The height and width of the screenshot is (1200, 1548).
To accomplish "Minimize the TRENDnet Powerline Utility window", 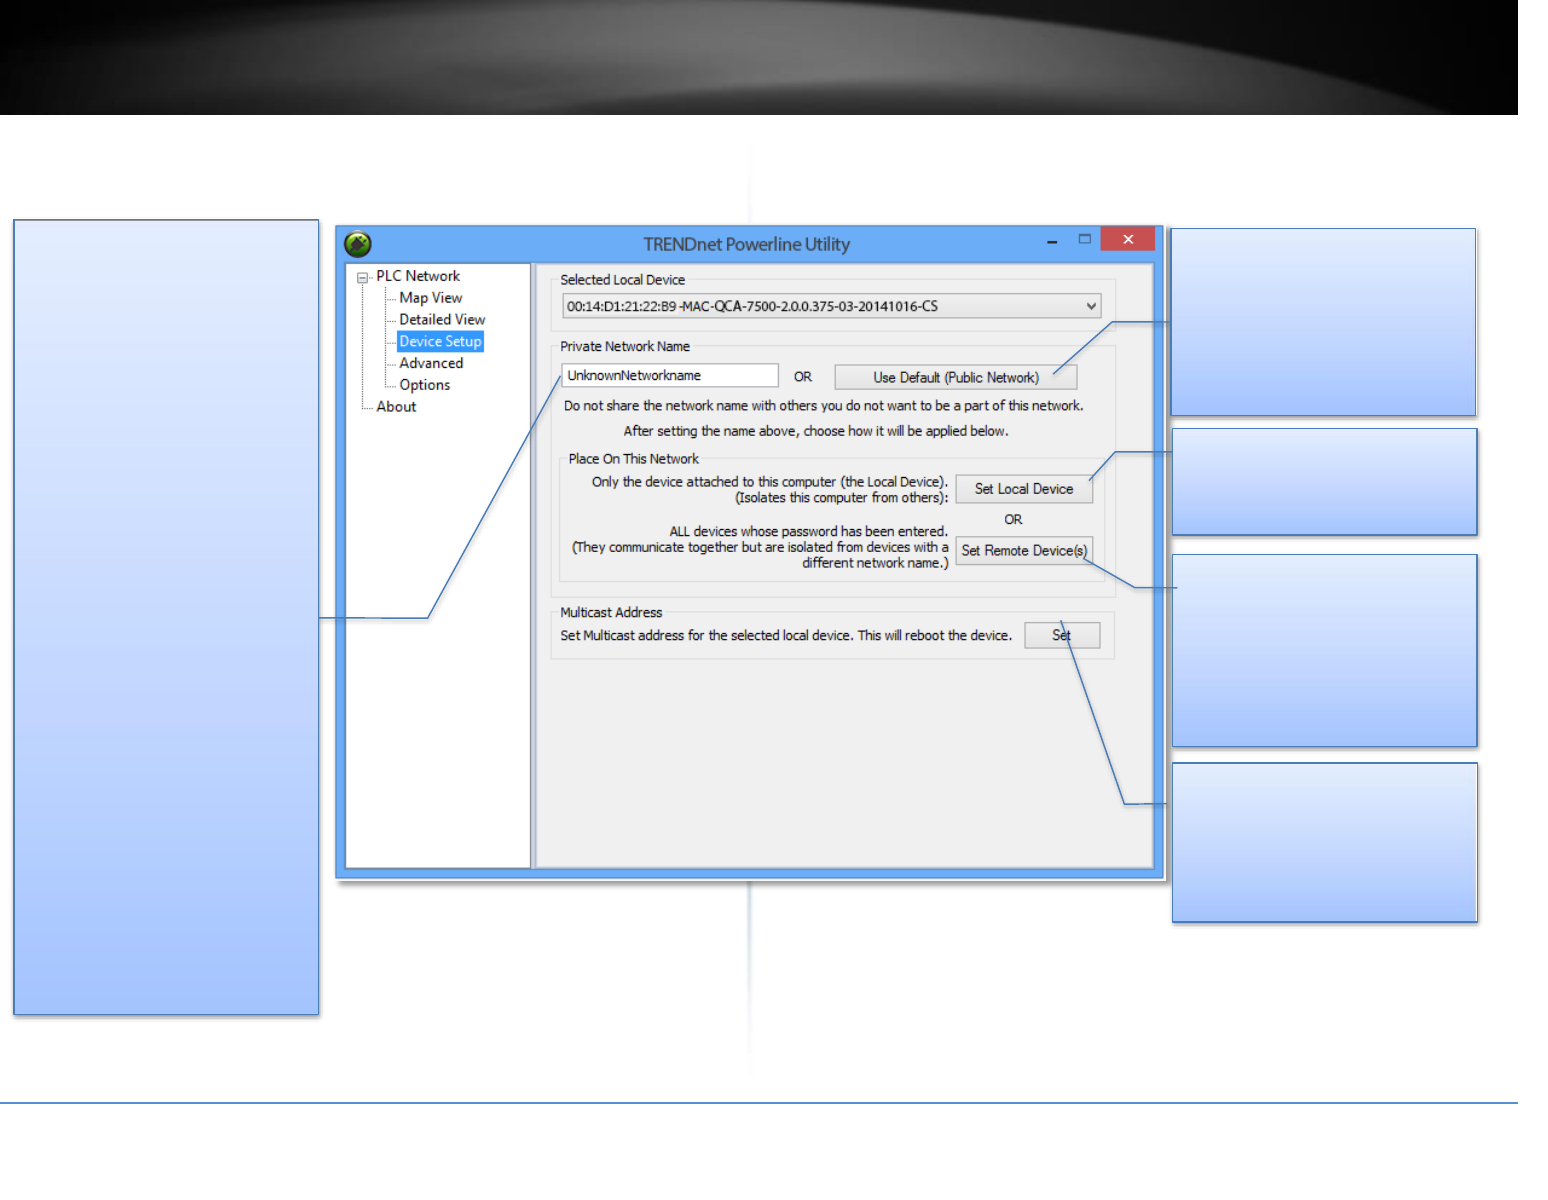I will click(1052, 241).
